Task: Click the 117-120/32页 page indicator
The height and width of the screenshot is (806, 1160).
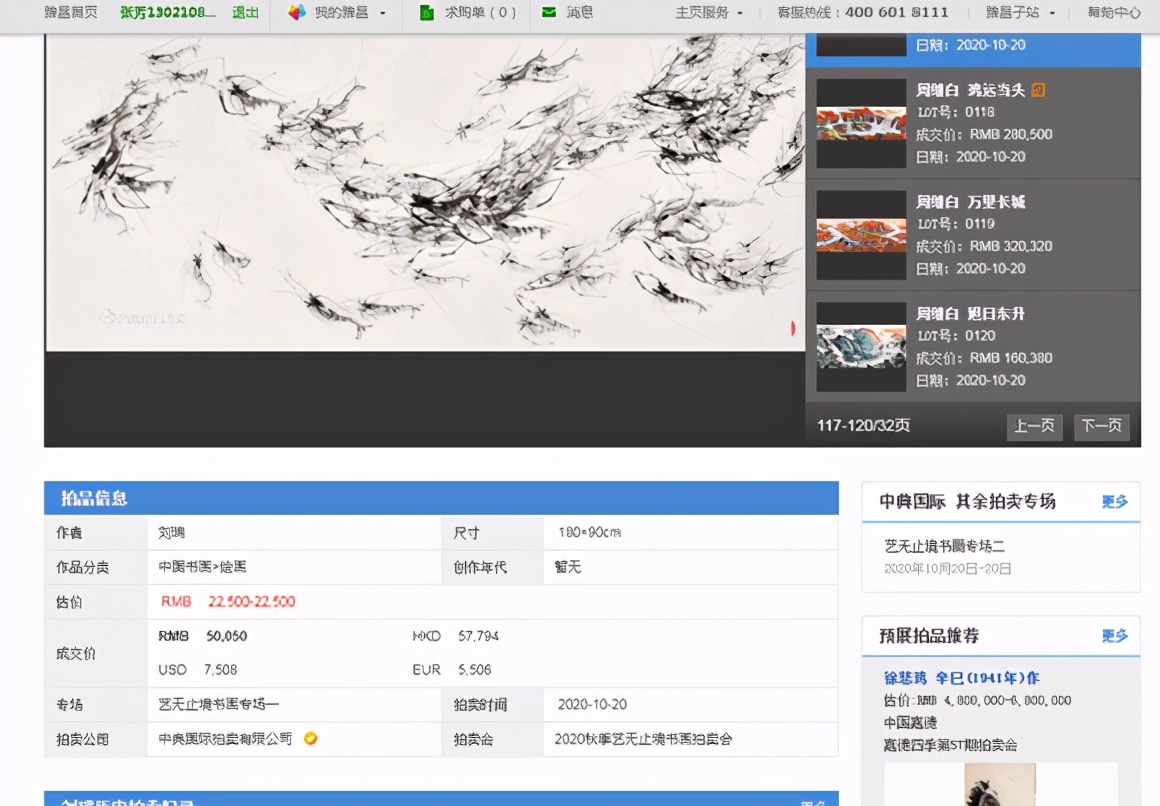Action: pos(863,426)
